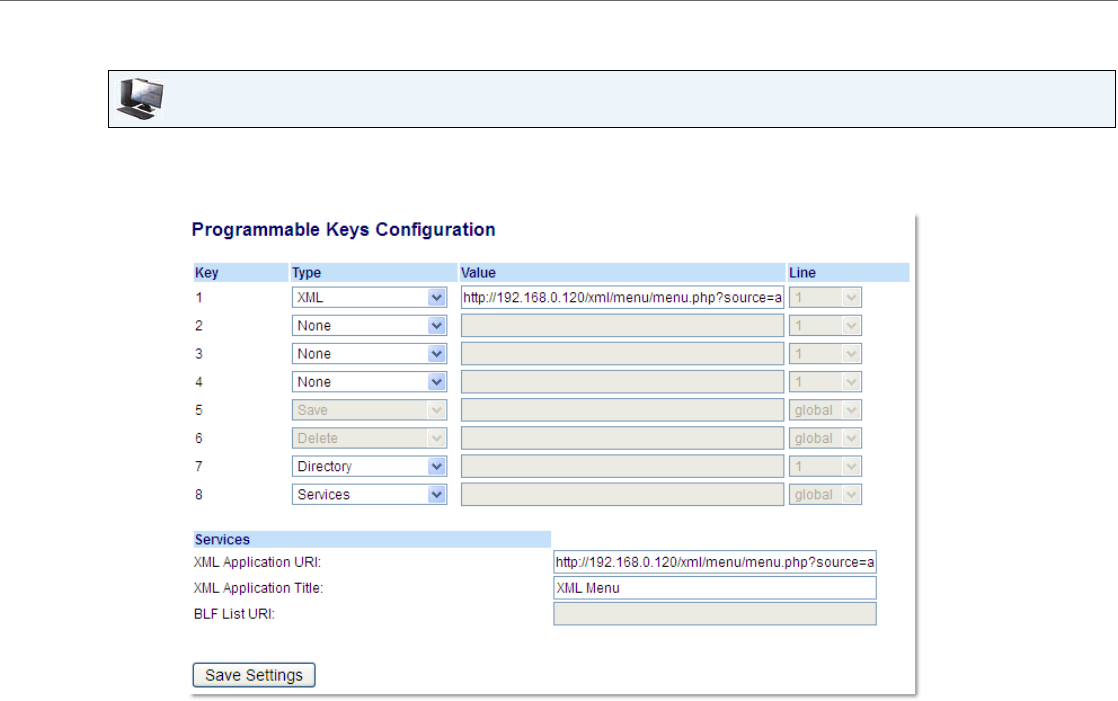The width and height of the screenshot is (1118, 701).
Task: Open the Line dropdown for key 1
Action: click(x=825, y=297)
